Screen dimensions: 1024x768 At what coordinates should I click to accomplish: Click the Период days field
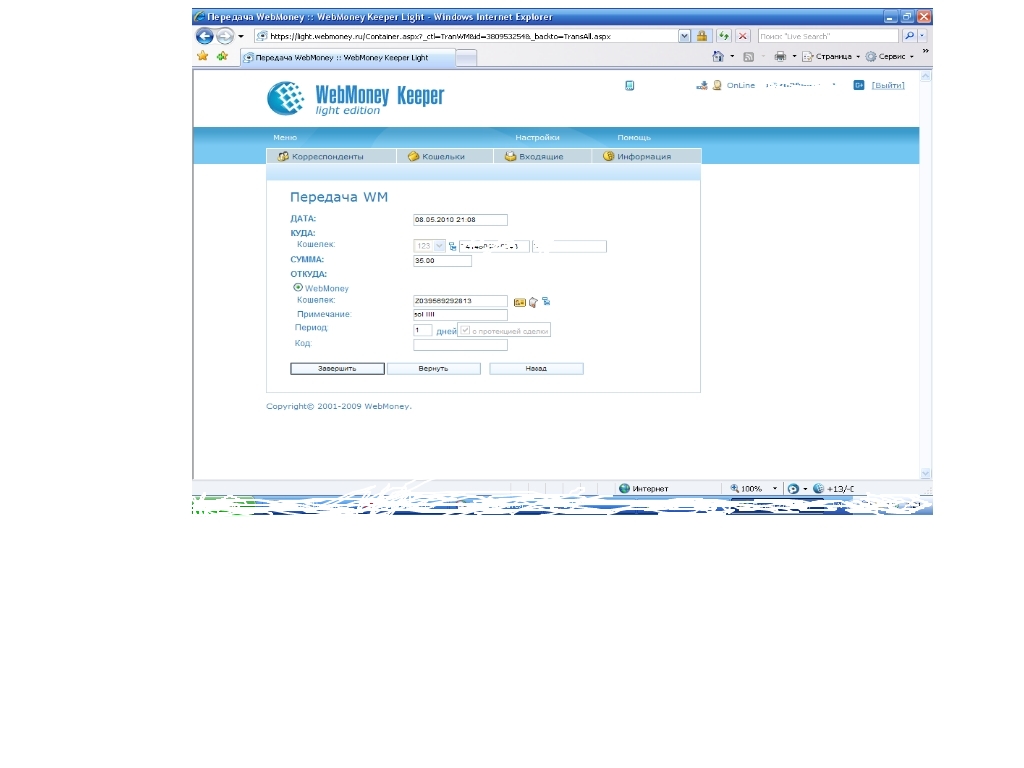(x=423, y=330)
